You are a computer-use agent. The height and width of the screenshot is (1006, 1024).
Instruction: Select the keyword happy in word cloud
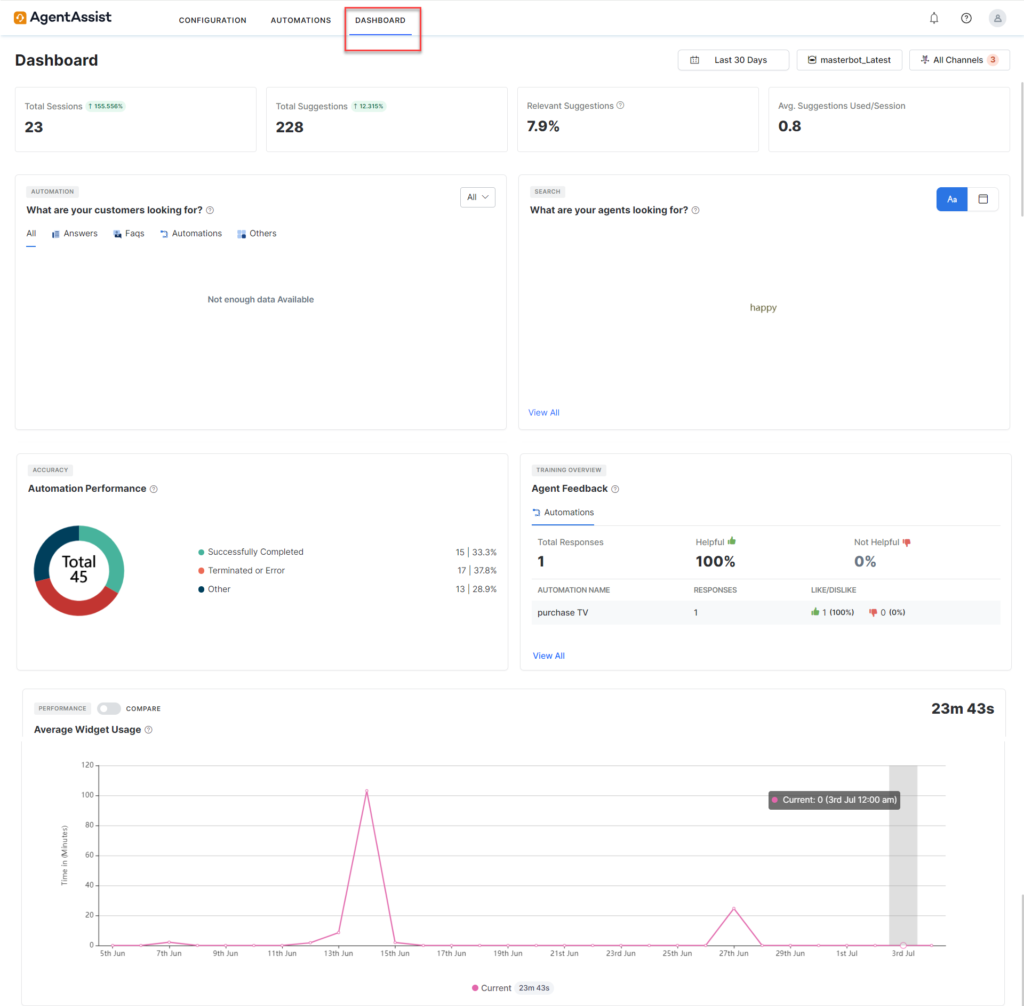click(763, 307)
